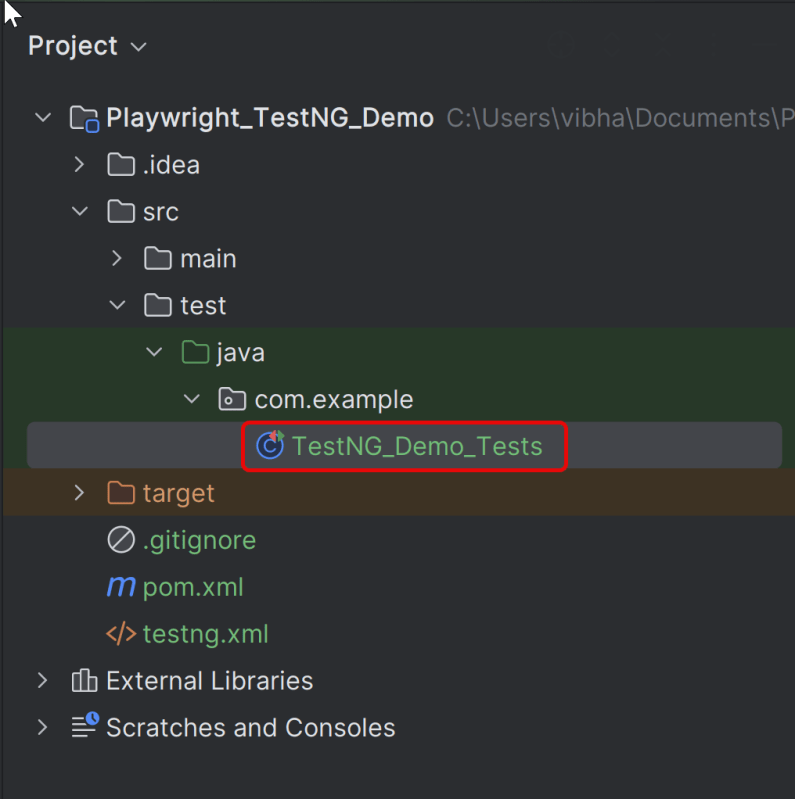795x799 pixels.
Task: Select the java test sources folder
Action: [240, 353]
